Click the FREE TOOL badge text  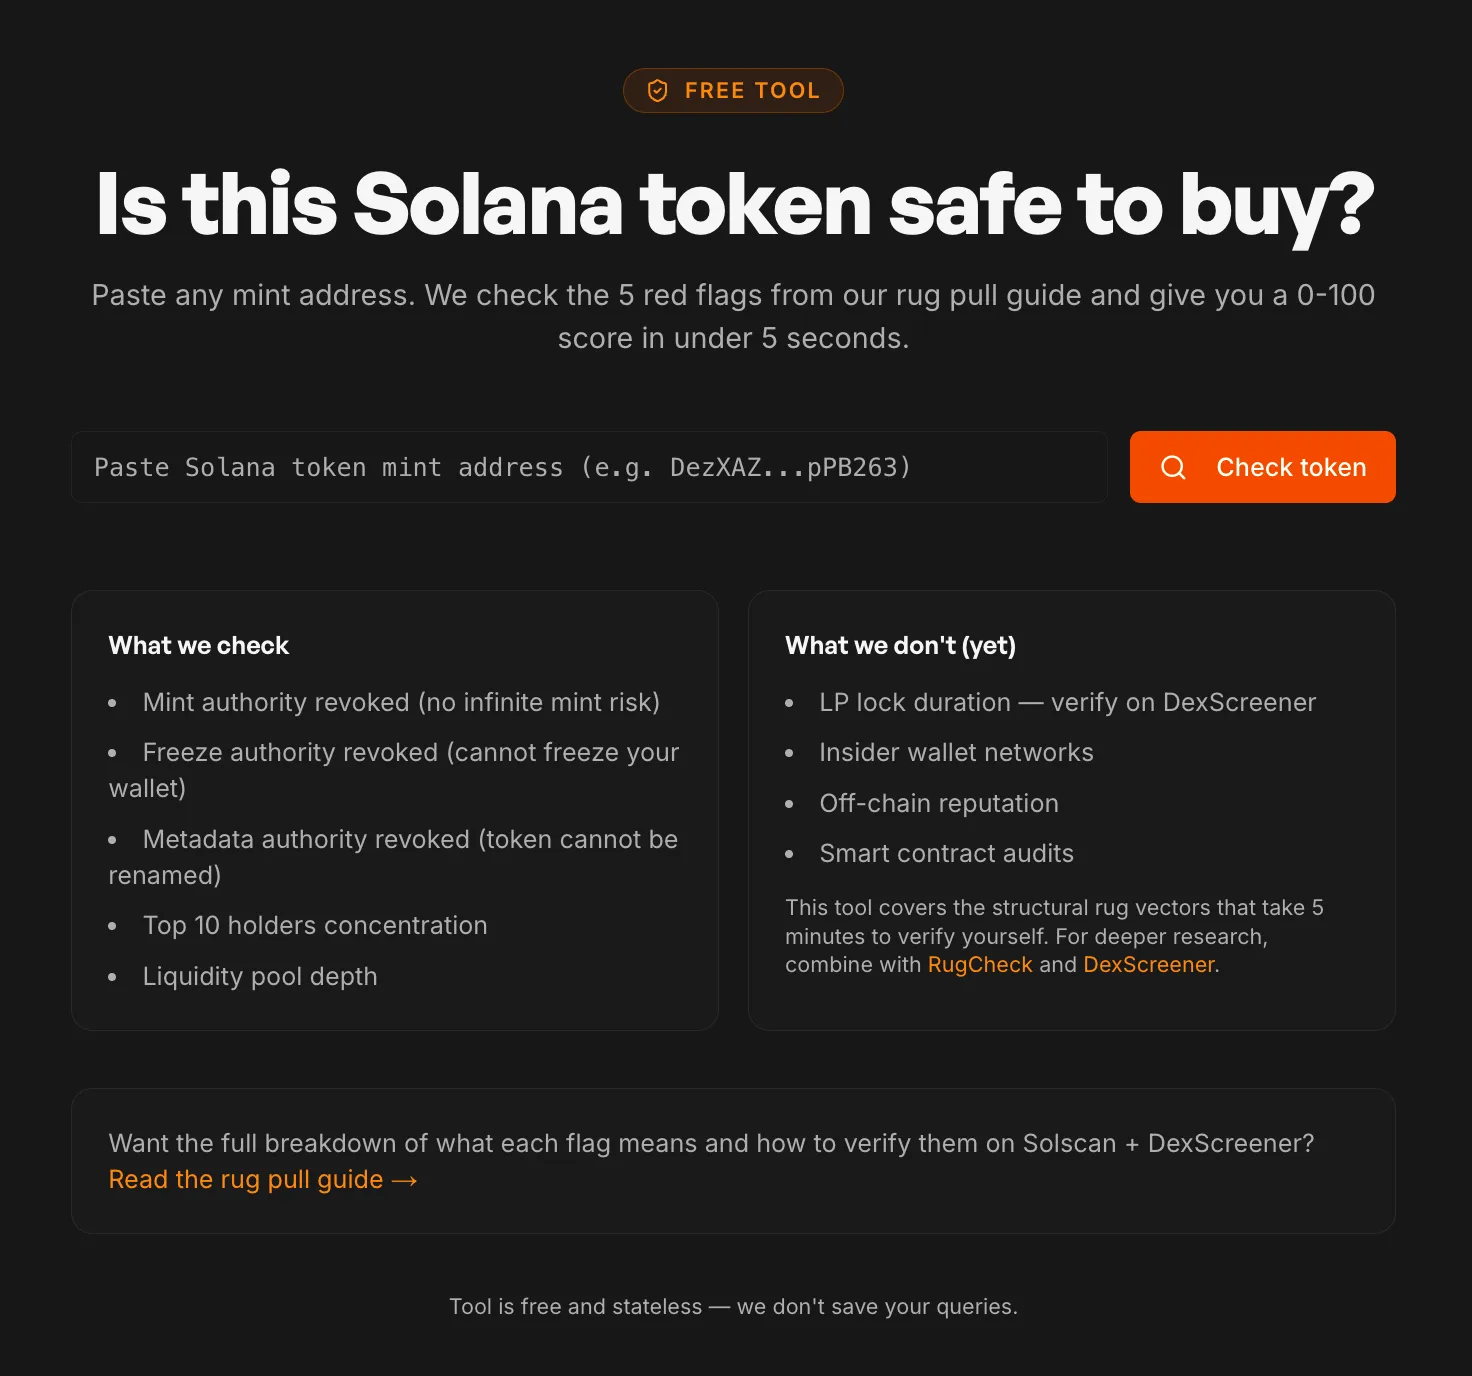tap(752, 91)
